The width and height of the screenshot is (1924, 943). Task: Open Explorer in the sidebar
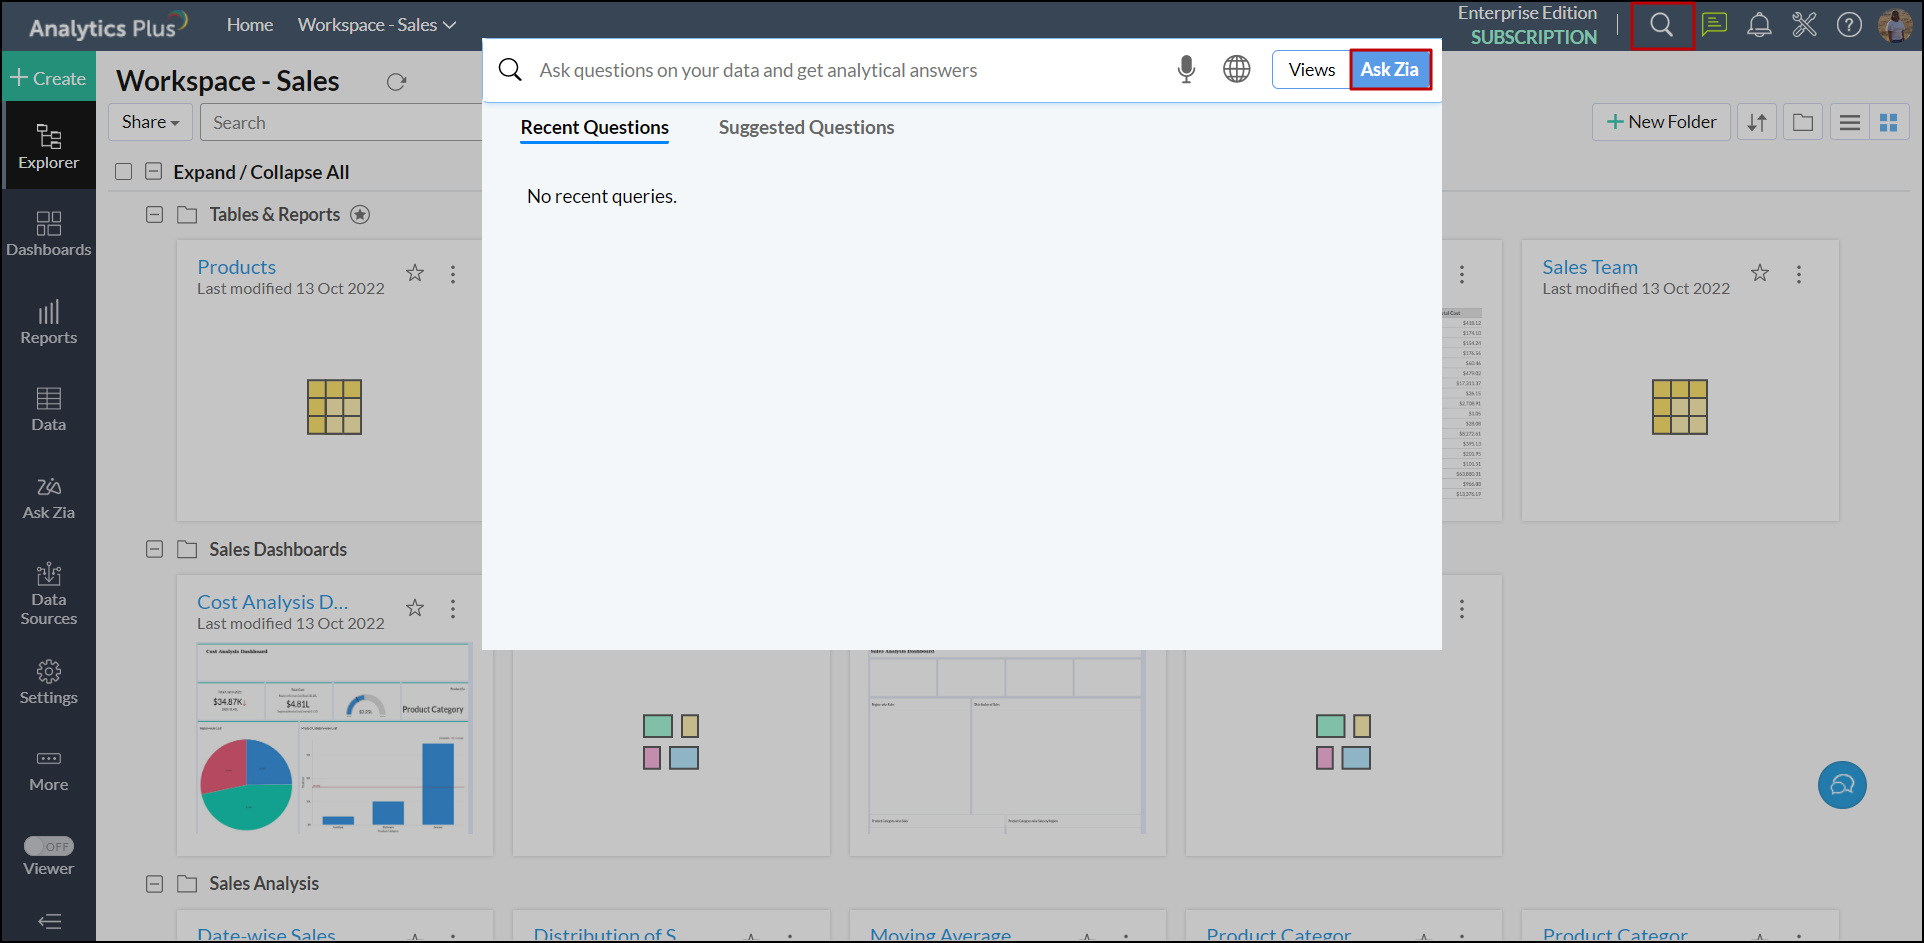pyautogui.click(x=48, y=146)
